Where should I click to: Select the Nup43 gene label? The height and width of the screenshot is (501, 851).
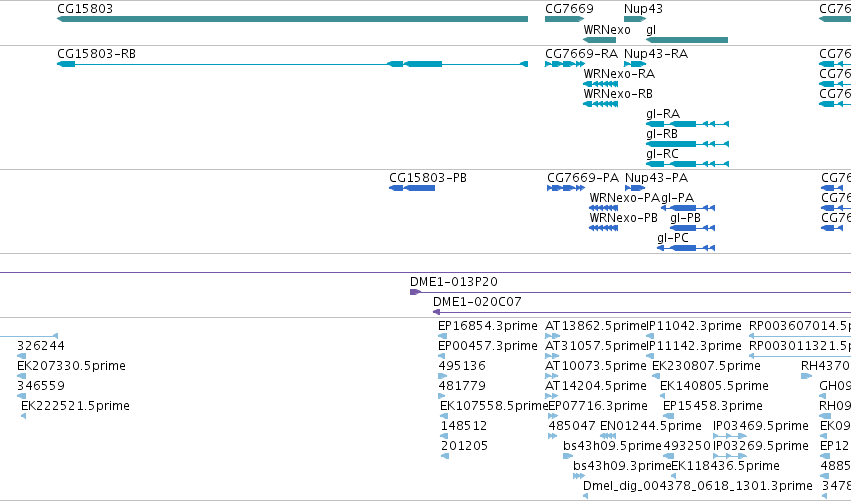[643, 9]
